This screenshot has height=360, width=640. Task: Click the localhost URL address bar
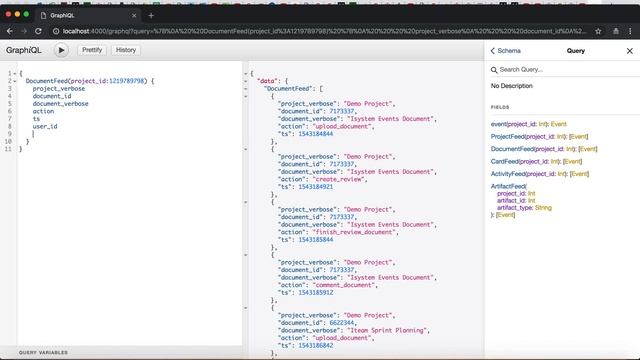click(324, 31)
